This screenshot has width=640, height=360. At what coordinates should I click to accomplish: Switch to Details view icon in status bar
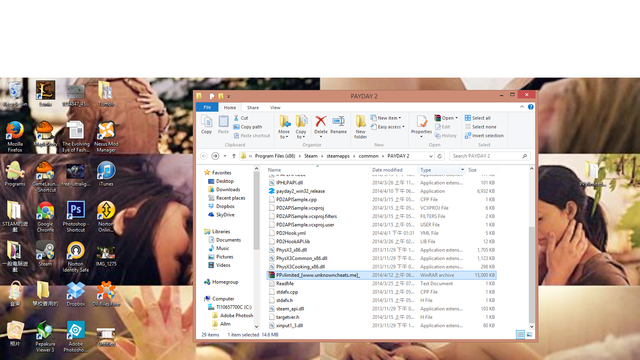tap(520, 335)
